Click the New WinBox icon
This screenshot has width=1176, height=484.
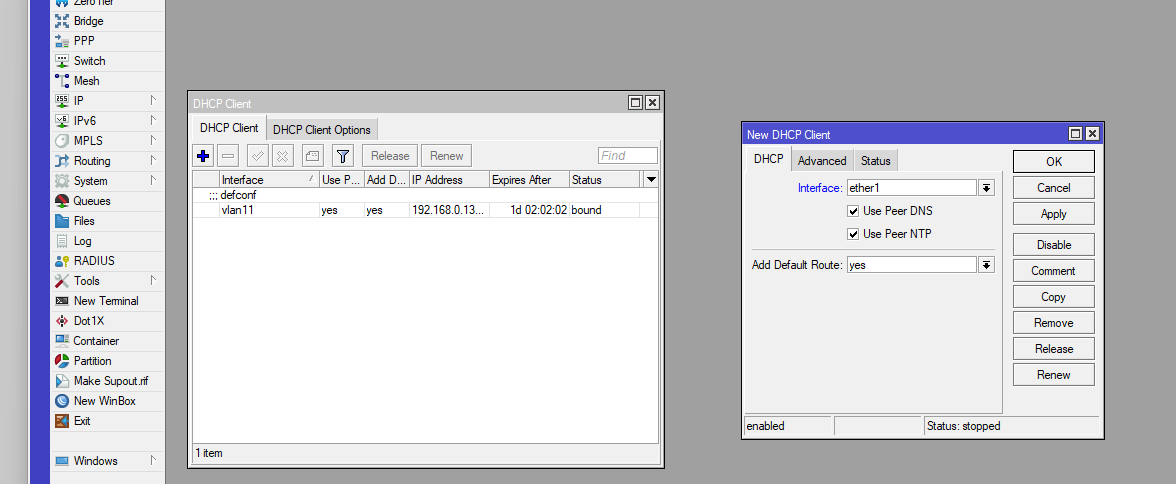62,401
